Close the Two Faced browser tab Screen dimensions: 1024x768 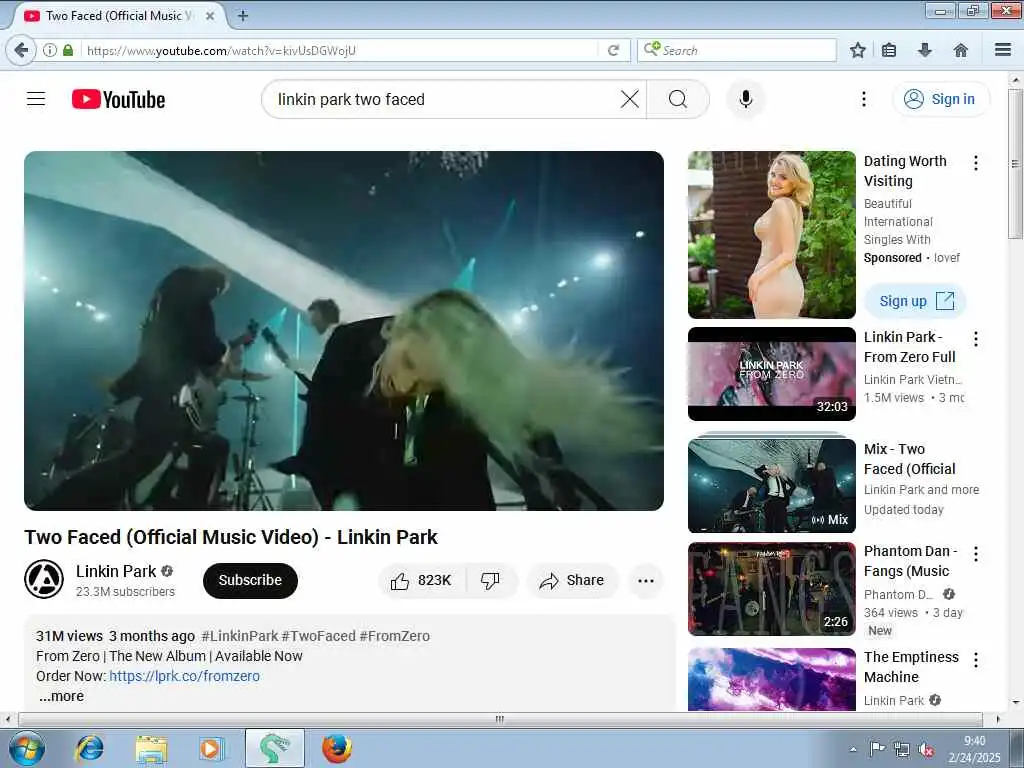coord(210,16)
